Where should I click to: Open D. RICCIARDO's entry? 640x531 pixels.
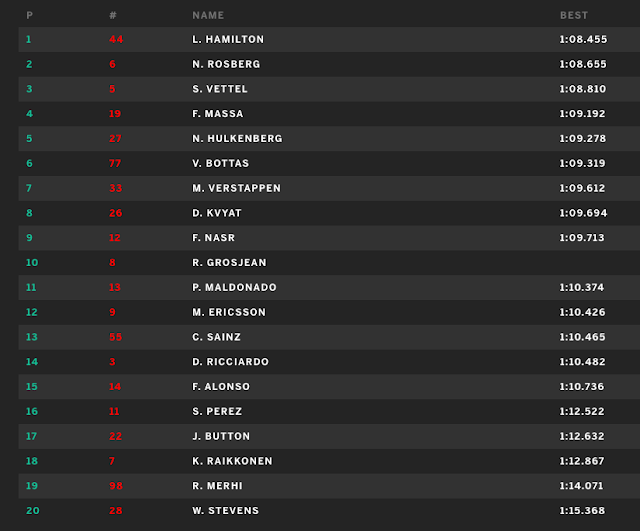tap(230, 362)
